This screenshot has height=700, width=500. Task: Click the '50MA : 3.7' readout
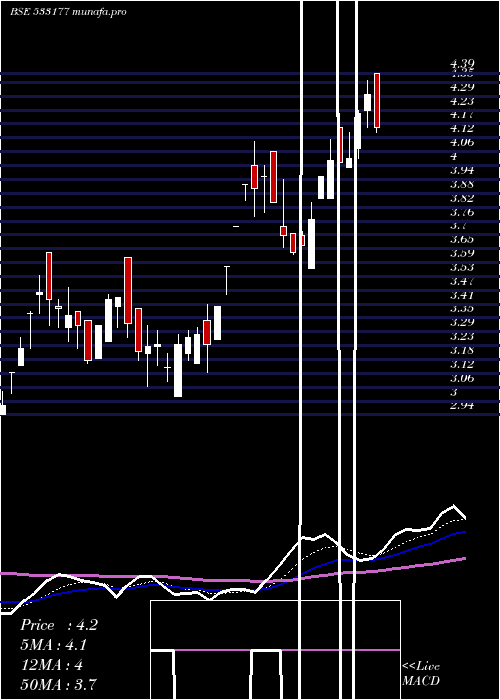pyautogui.click(x=58, y=684)
